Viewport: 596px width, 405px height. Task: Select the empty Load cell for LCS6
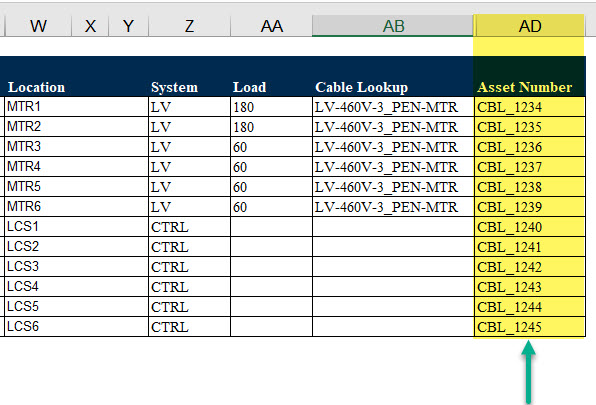tap(271, 327)
